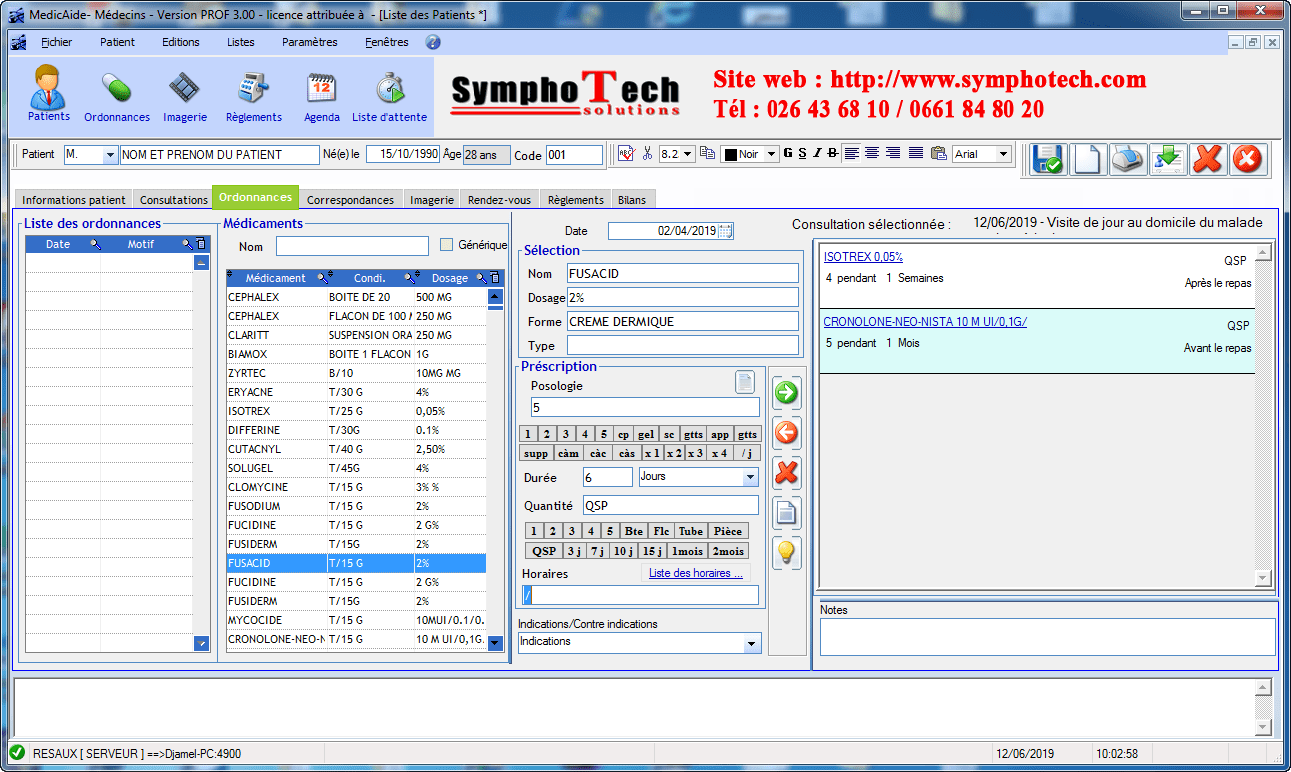1291x772 pixels.
Task: Click in the medication Nom search field
Action: (352, 246)
